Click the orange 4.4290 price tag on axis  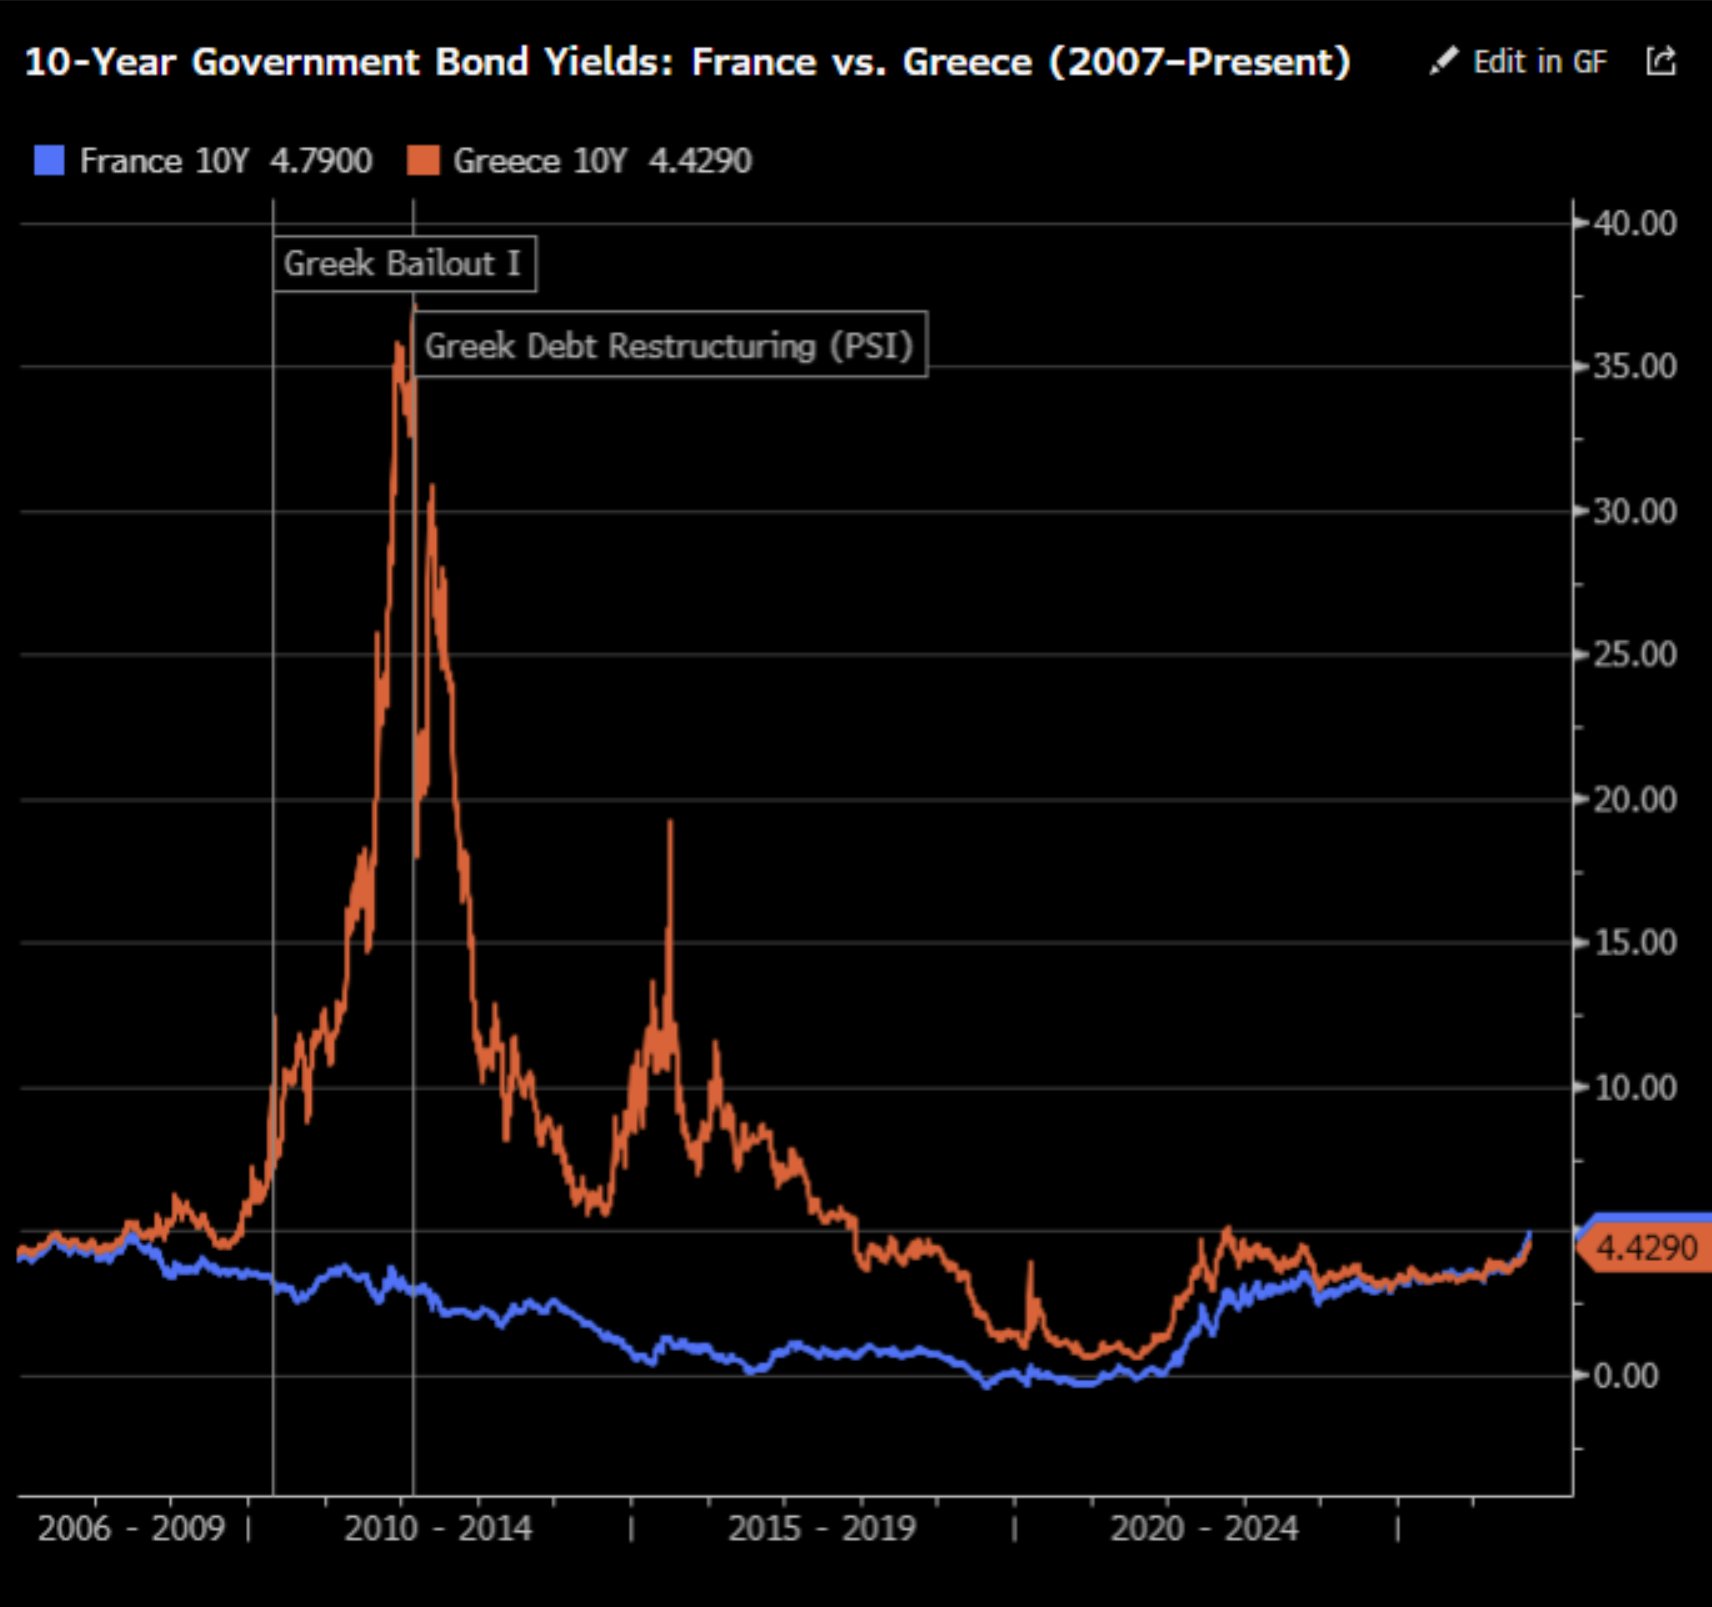click(1646, 1248)
